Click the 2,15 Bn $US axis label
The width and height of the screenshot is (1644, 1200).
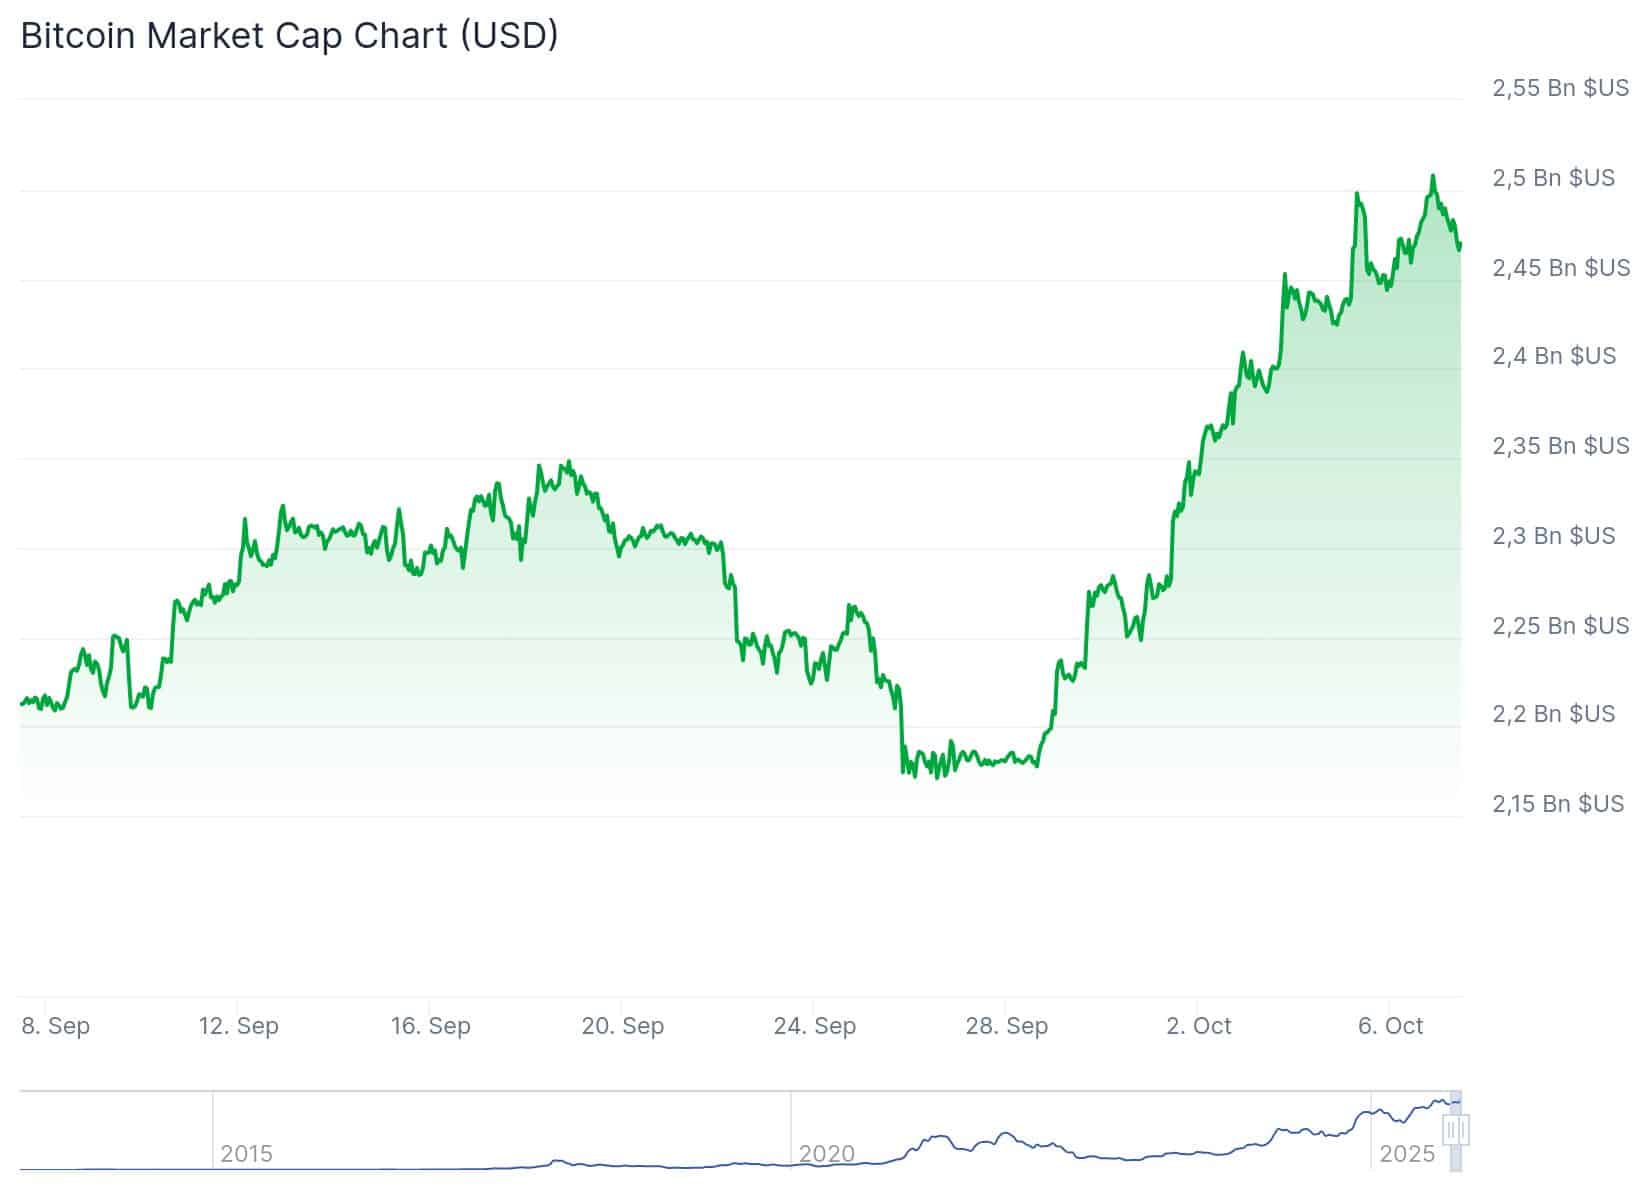click(1558, 804)
